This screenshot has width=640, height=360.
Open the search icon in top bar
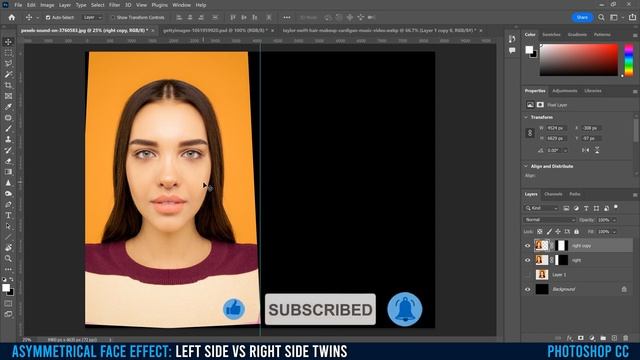coord(601,18)
